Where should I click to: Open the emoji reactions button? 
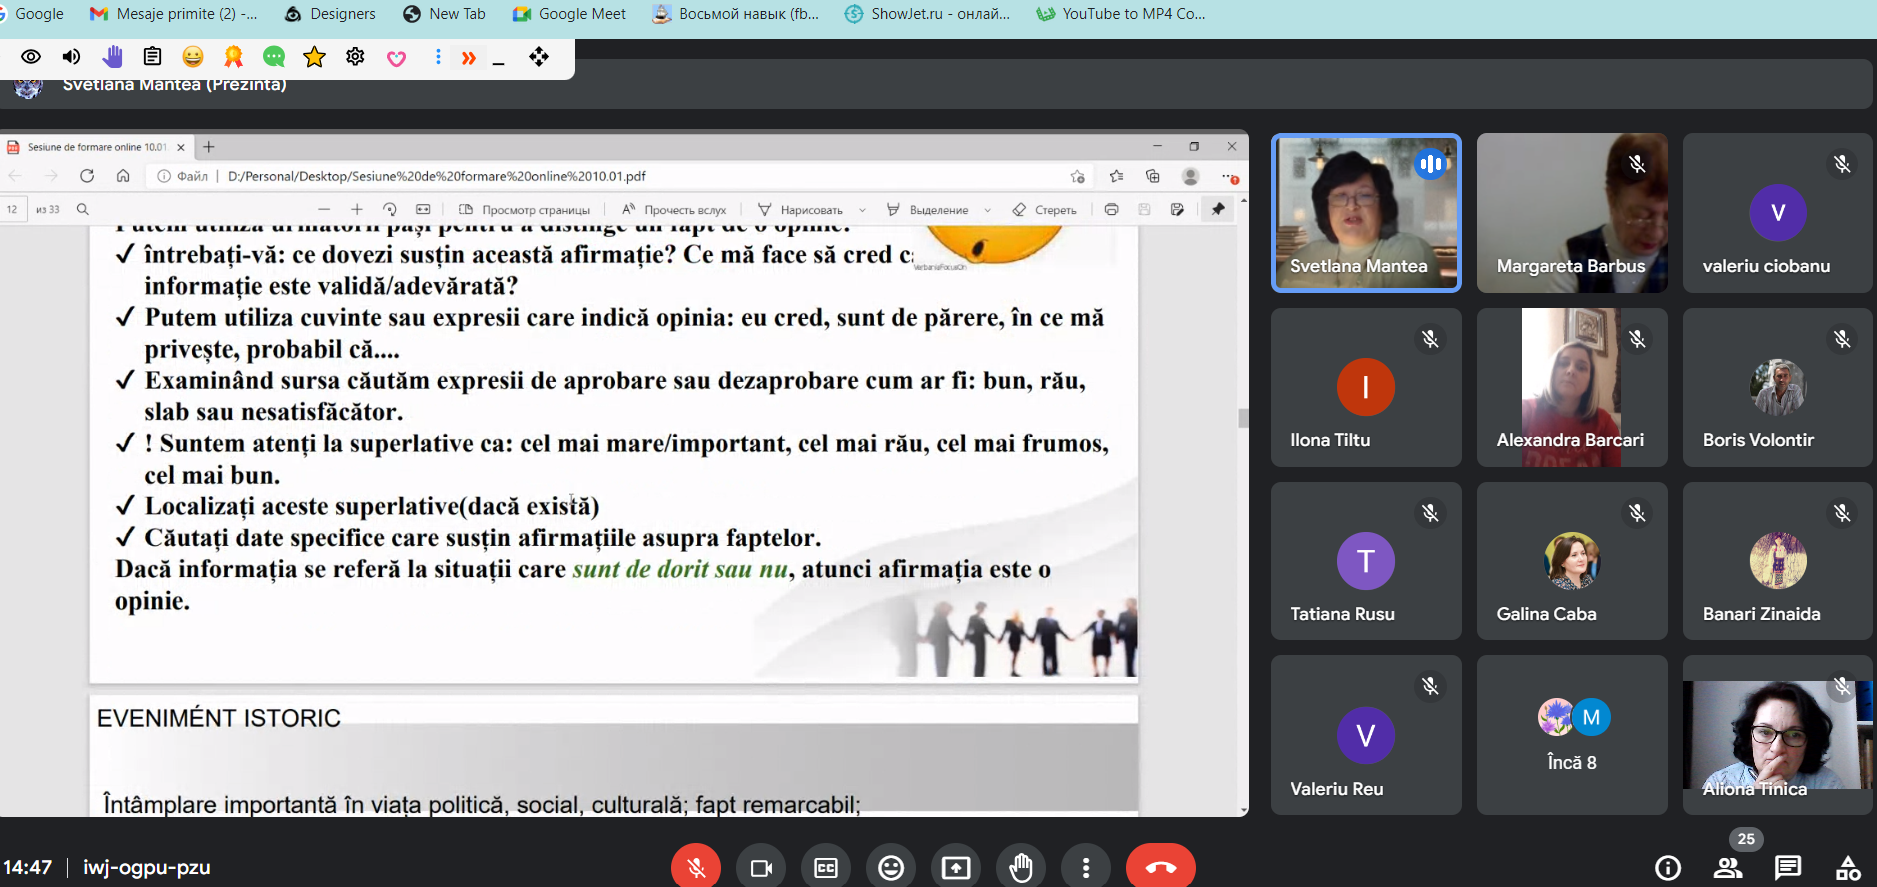[x=891, y=867]
